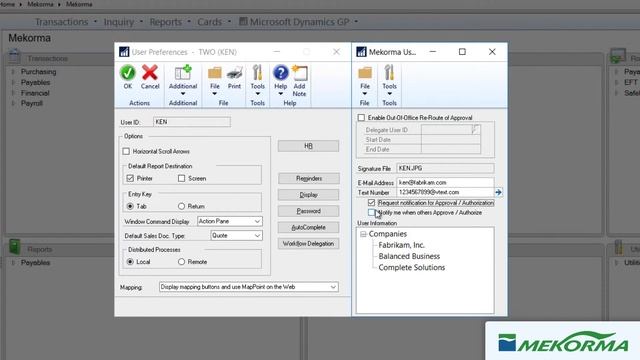Check Notify me when others Approve
Viewport: 640px width, 360px height.
coord(371,212)
